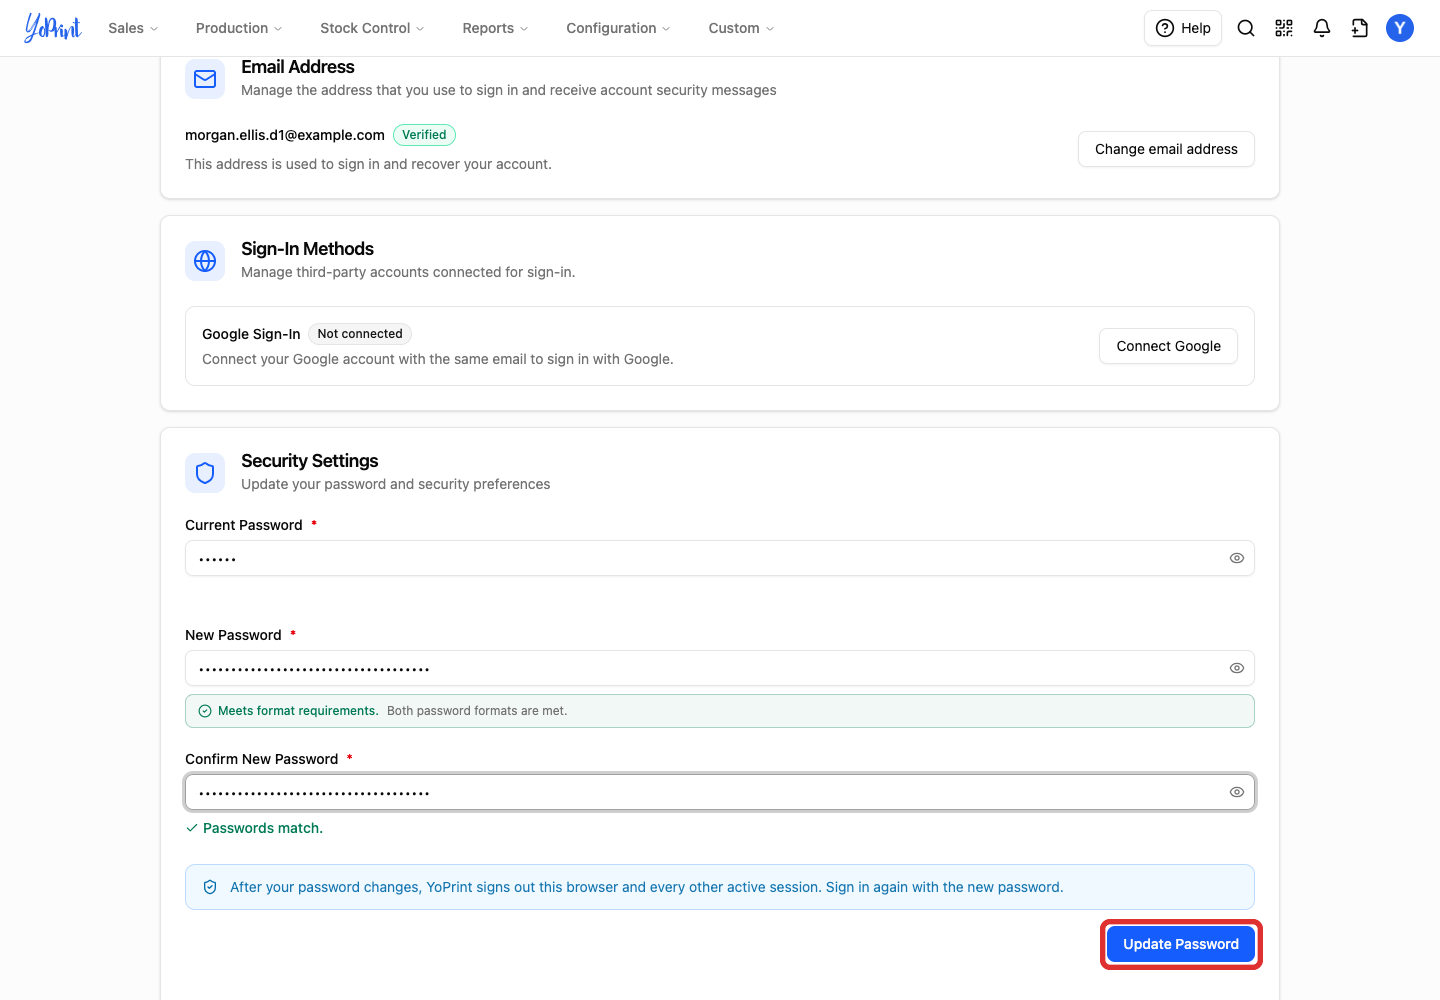The image size is (1440, 1000).
Task: Reveal the Confirm New Password characters
Action: point(1237,792)
